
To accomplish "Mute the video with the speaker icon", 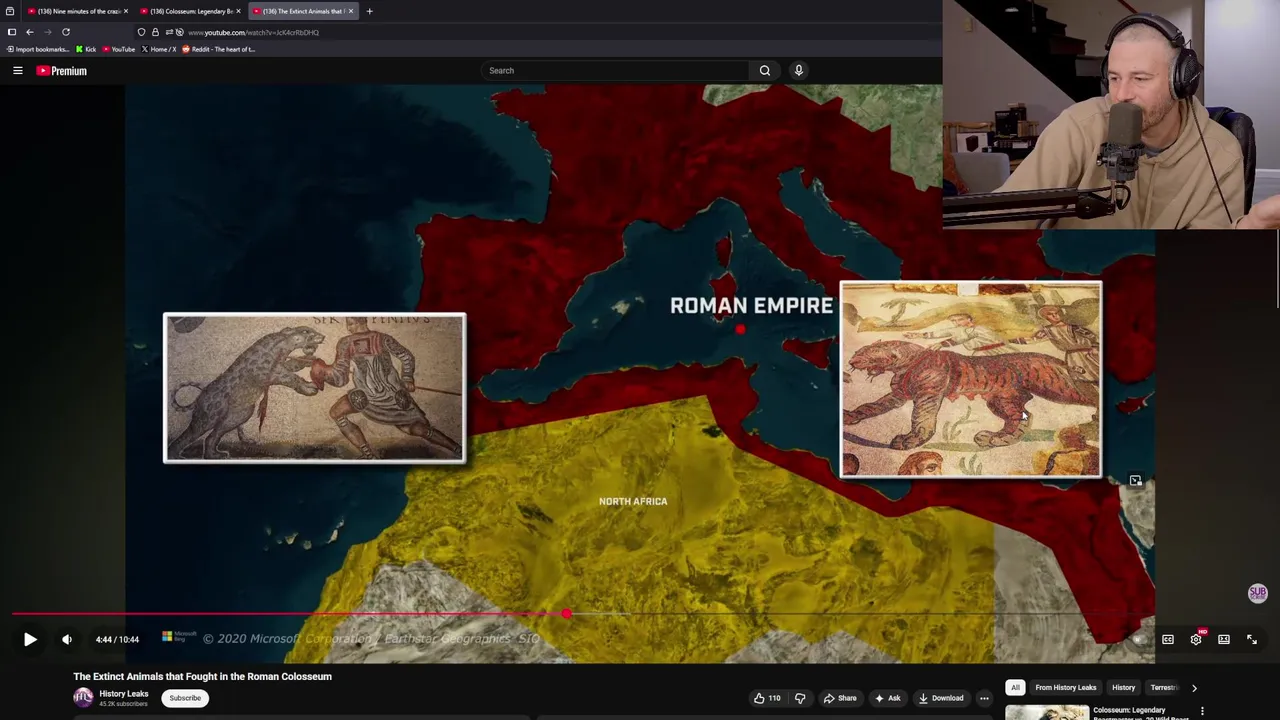I will 67,639.
